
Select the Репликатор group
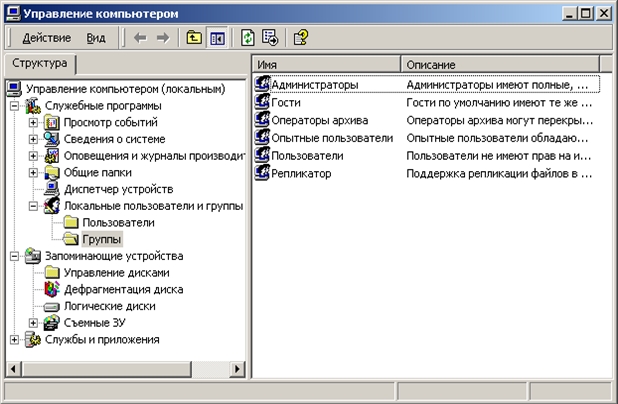[301, 173]
